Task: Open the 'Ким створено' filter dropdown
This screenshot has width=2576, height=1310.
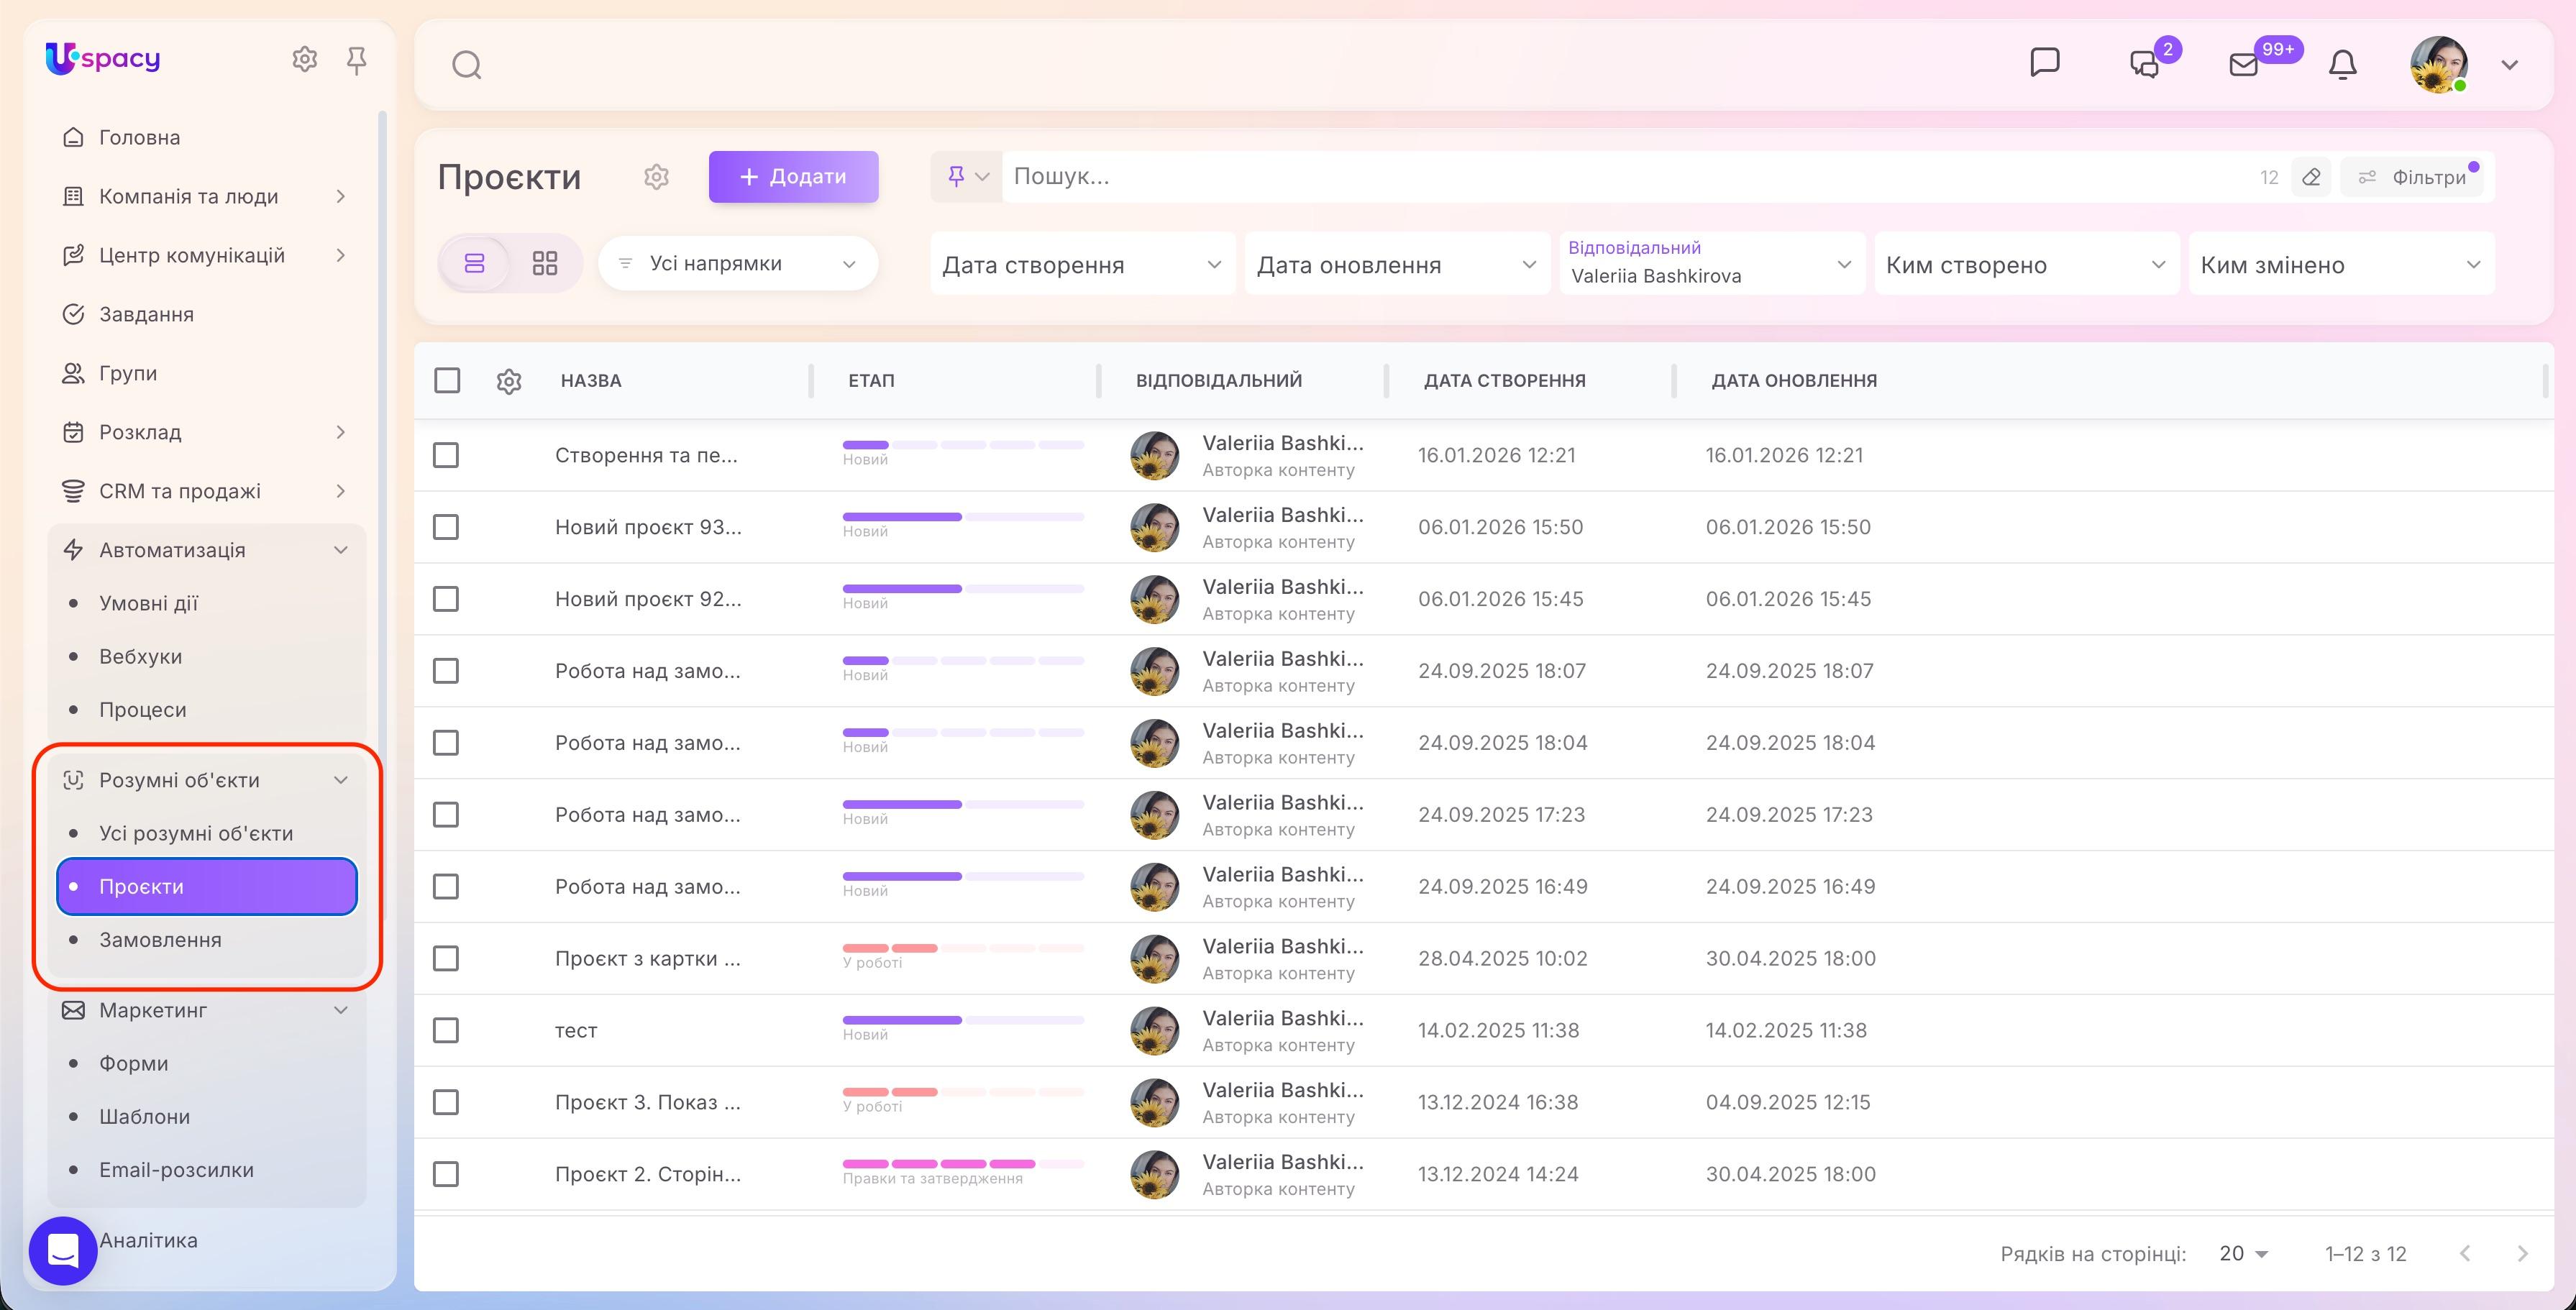Action: point(2026,264)
